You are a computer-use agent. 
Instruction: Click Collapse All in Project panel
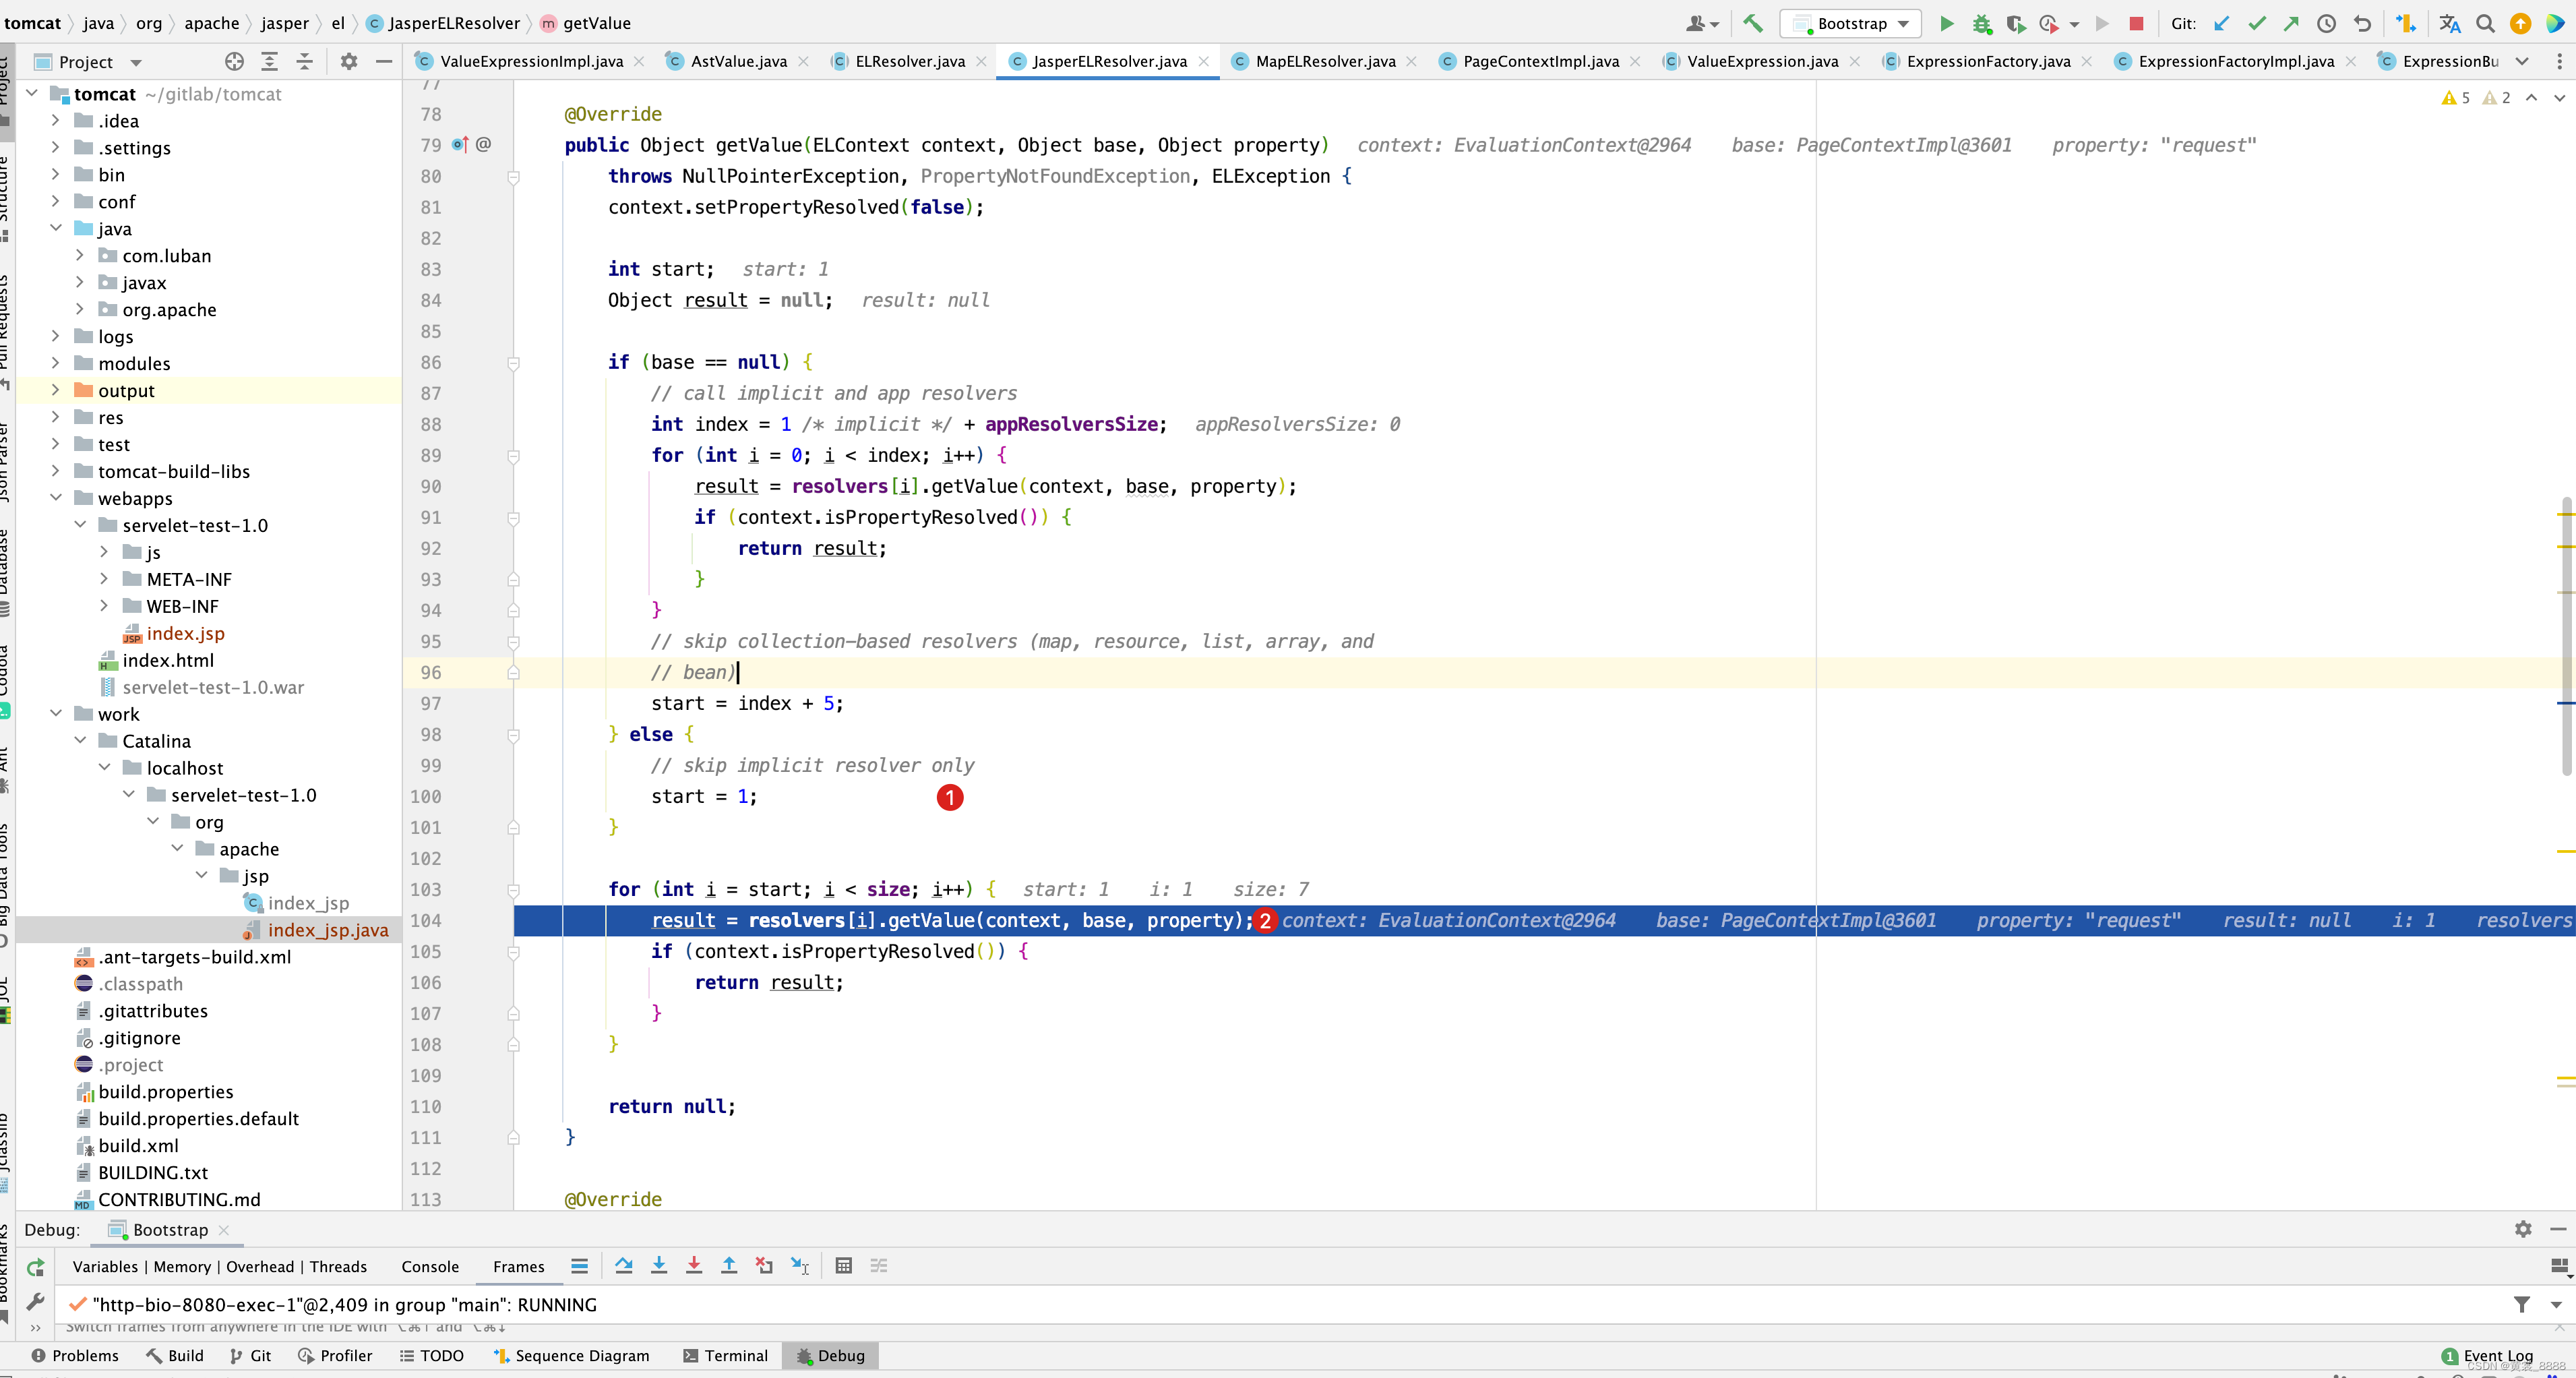304,62
